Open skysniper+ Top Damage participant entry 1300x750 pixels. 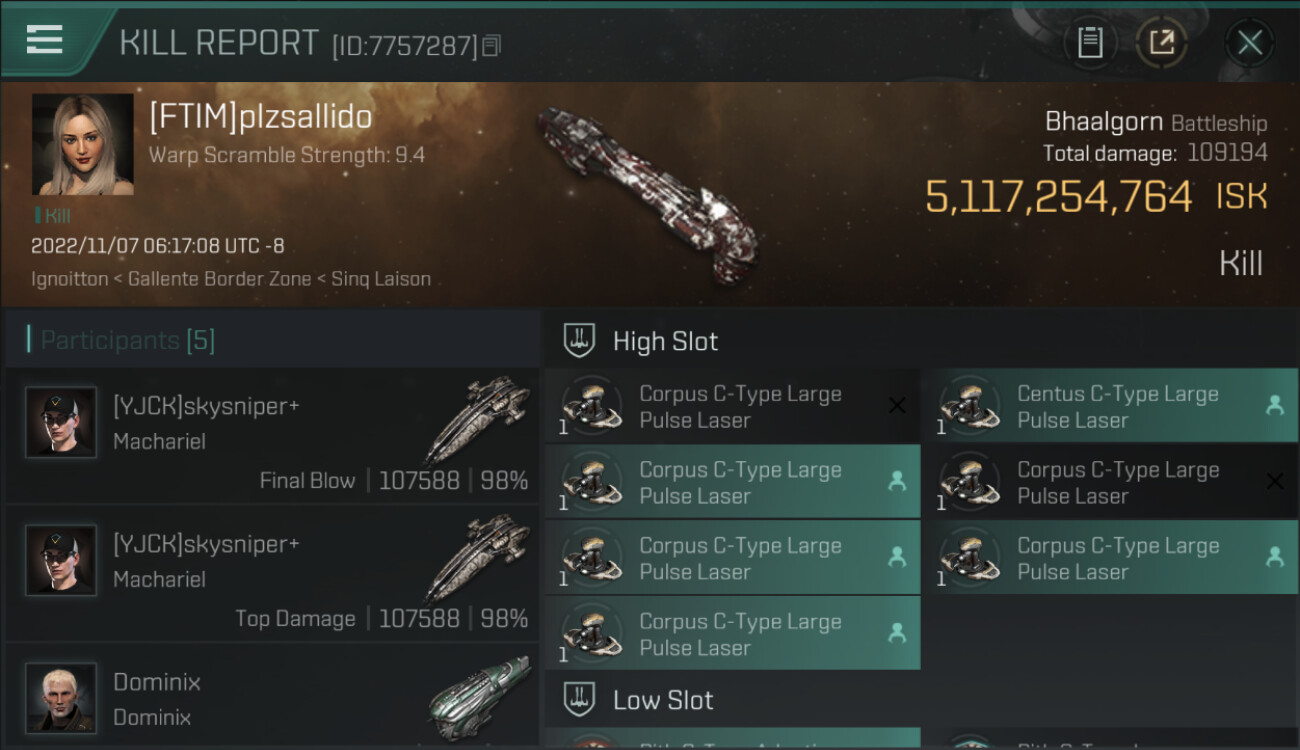point(271,573)
